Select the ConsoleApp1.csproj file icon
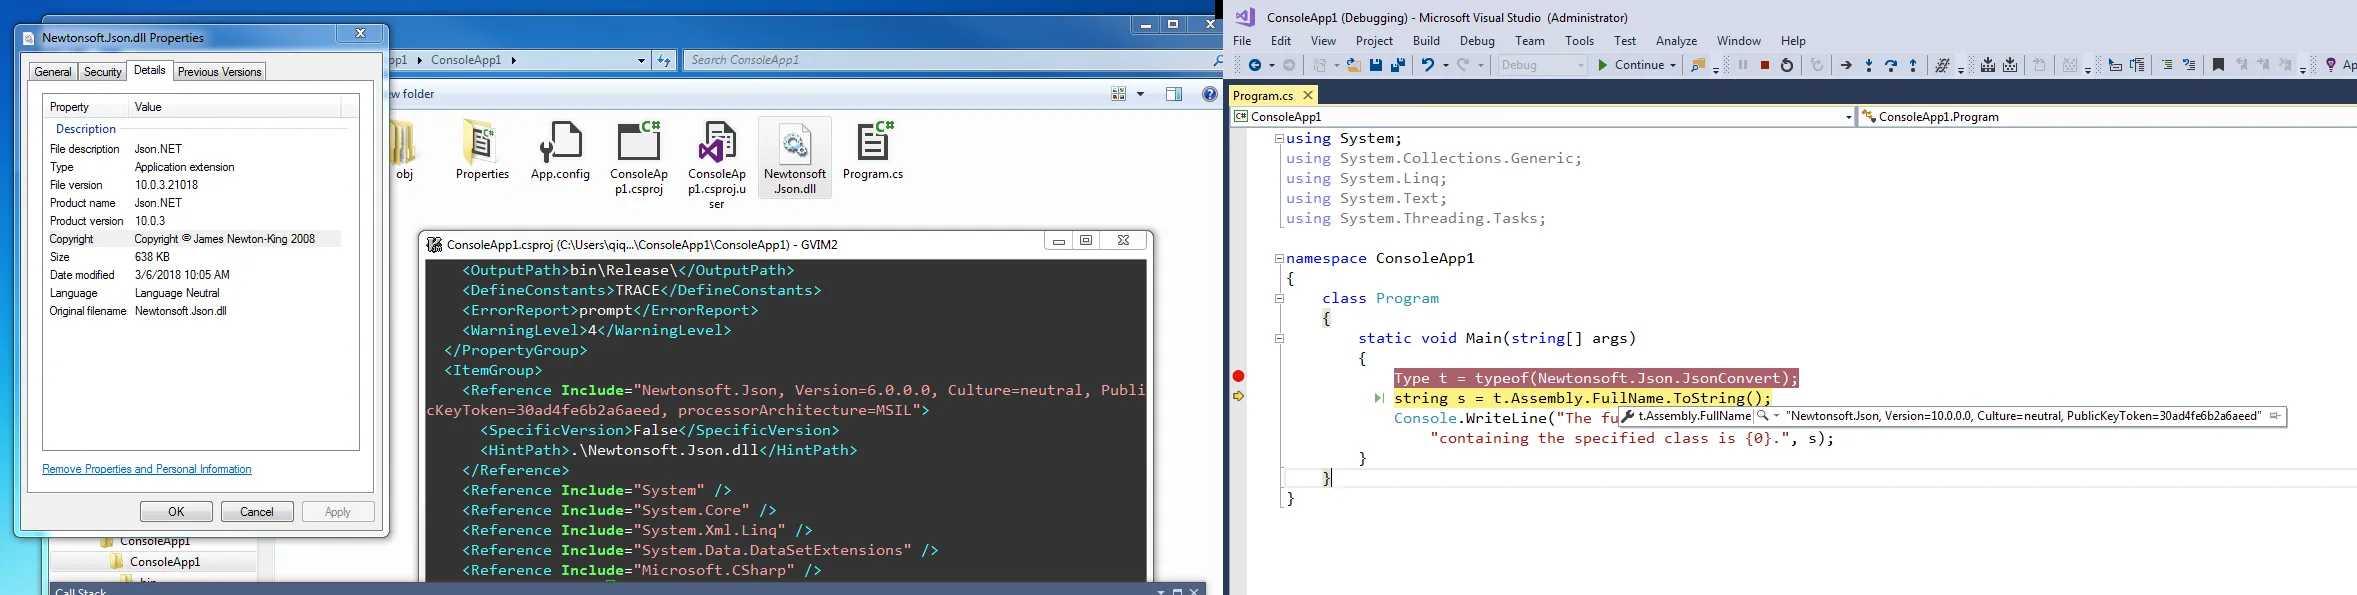The height and width of the screenshot is (595, 2357). pyautogui.click(x=639, y=158)
